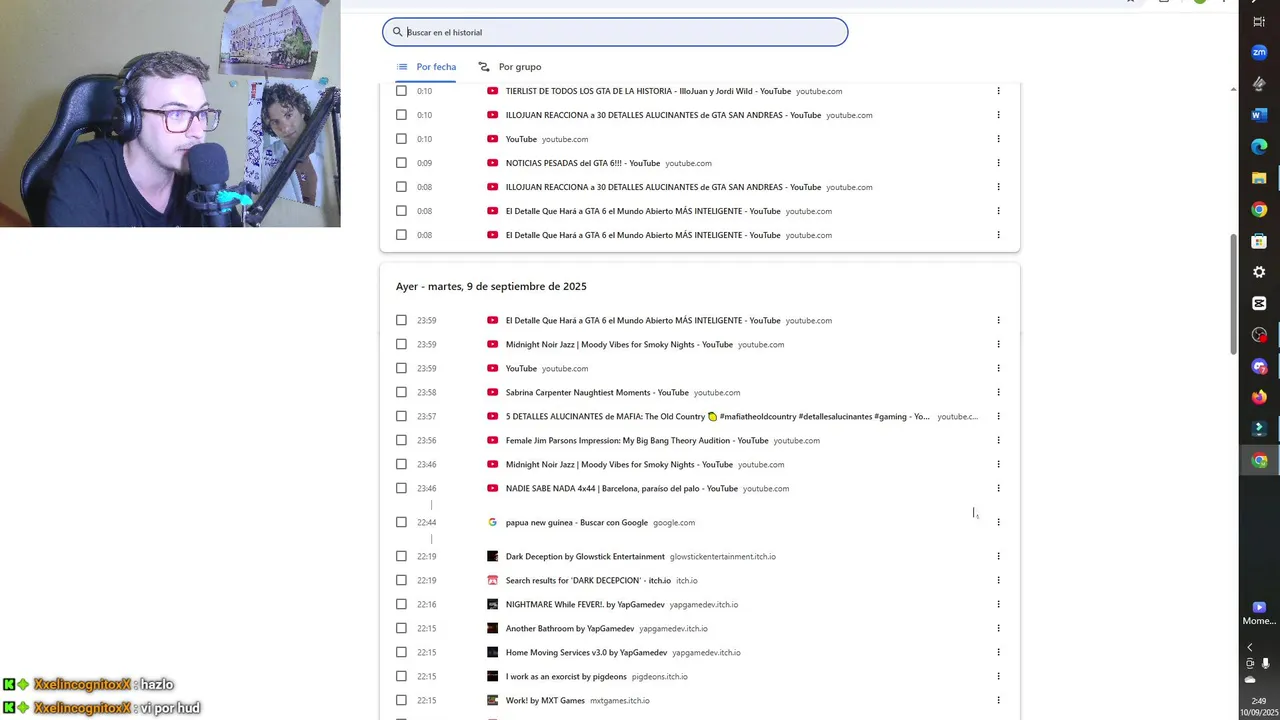
Task: Click the history page vertical scrollbar thumb
Action: pos(1233,294)
